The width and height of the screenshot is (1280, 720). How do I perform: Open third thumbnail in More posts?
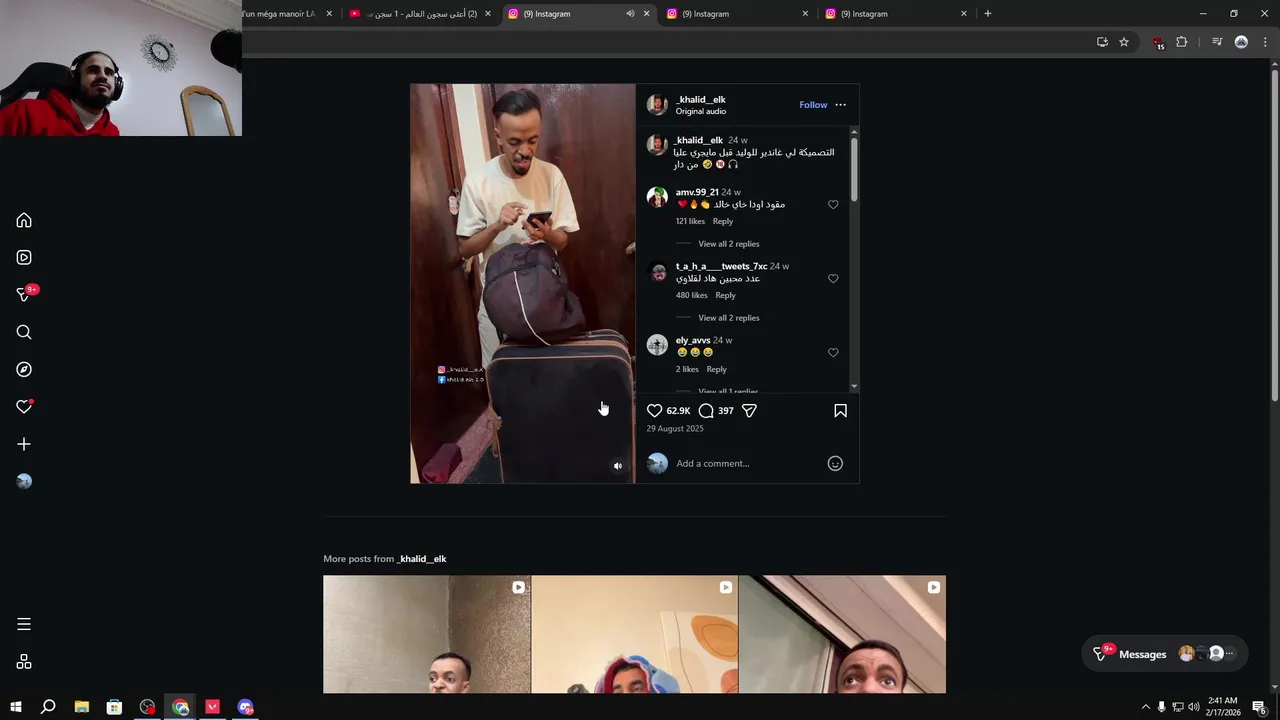click(842, 634)
